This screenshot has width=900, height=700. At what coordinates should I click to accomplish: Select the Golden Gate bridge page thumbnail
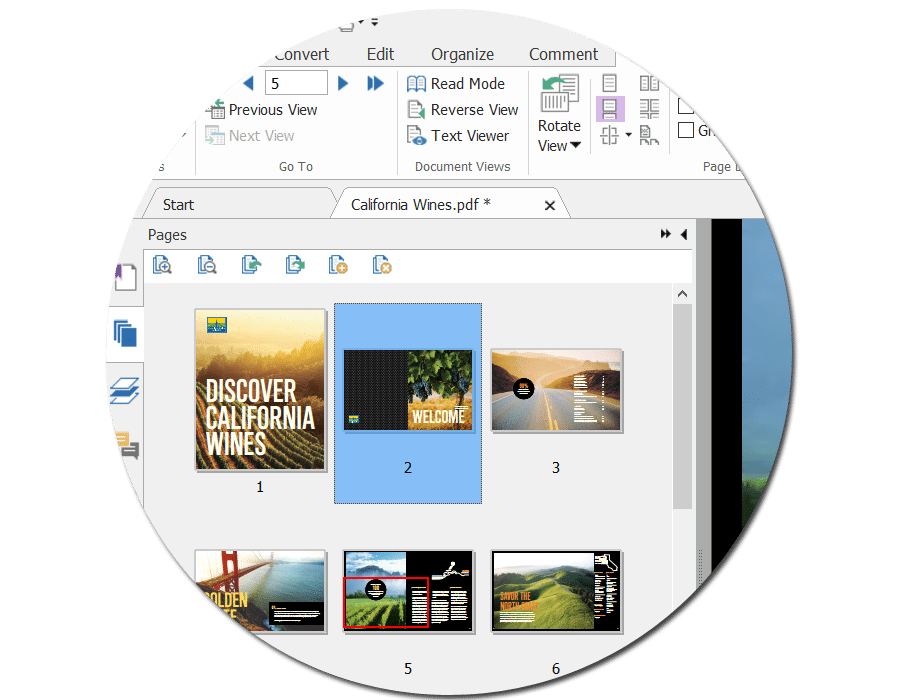click(x=260, y=591)
